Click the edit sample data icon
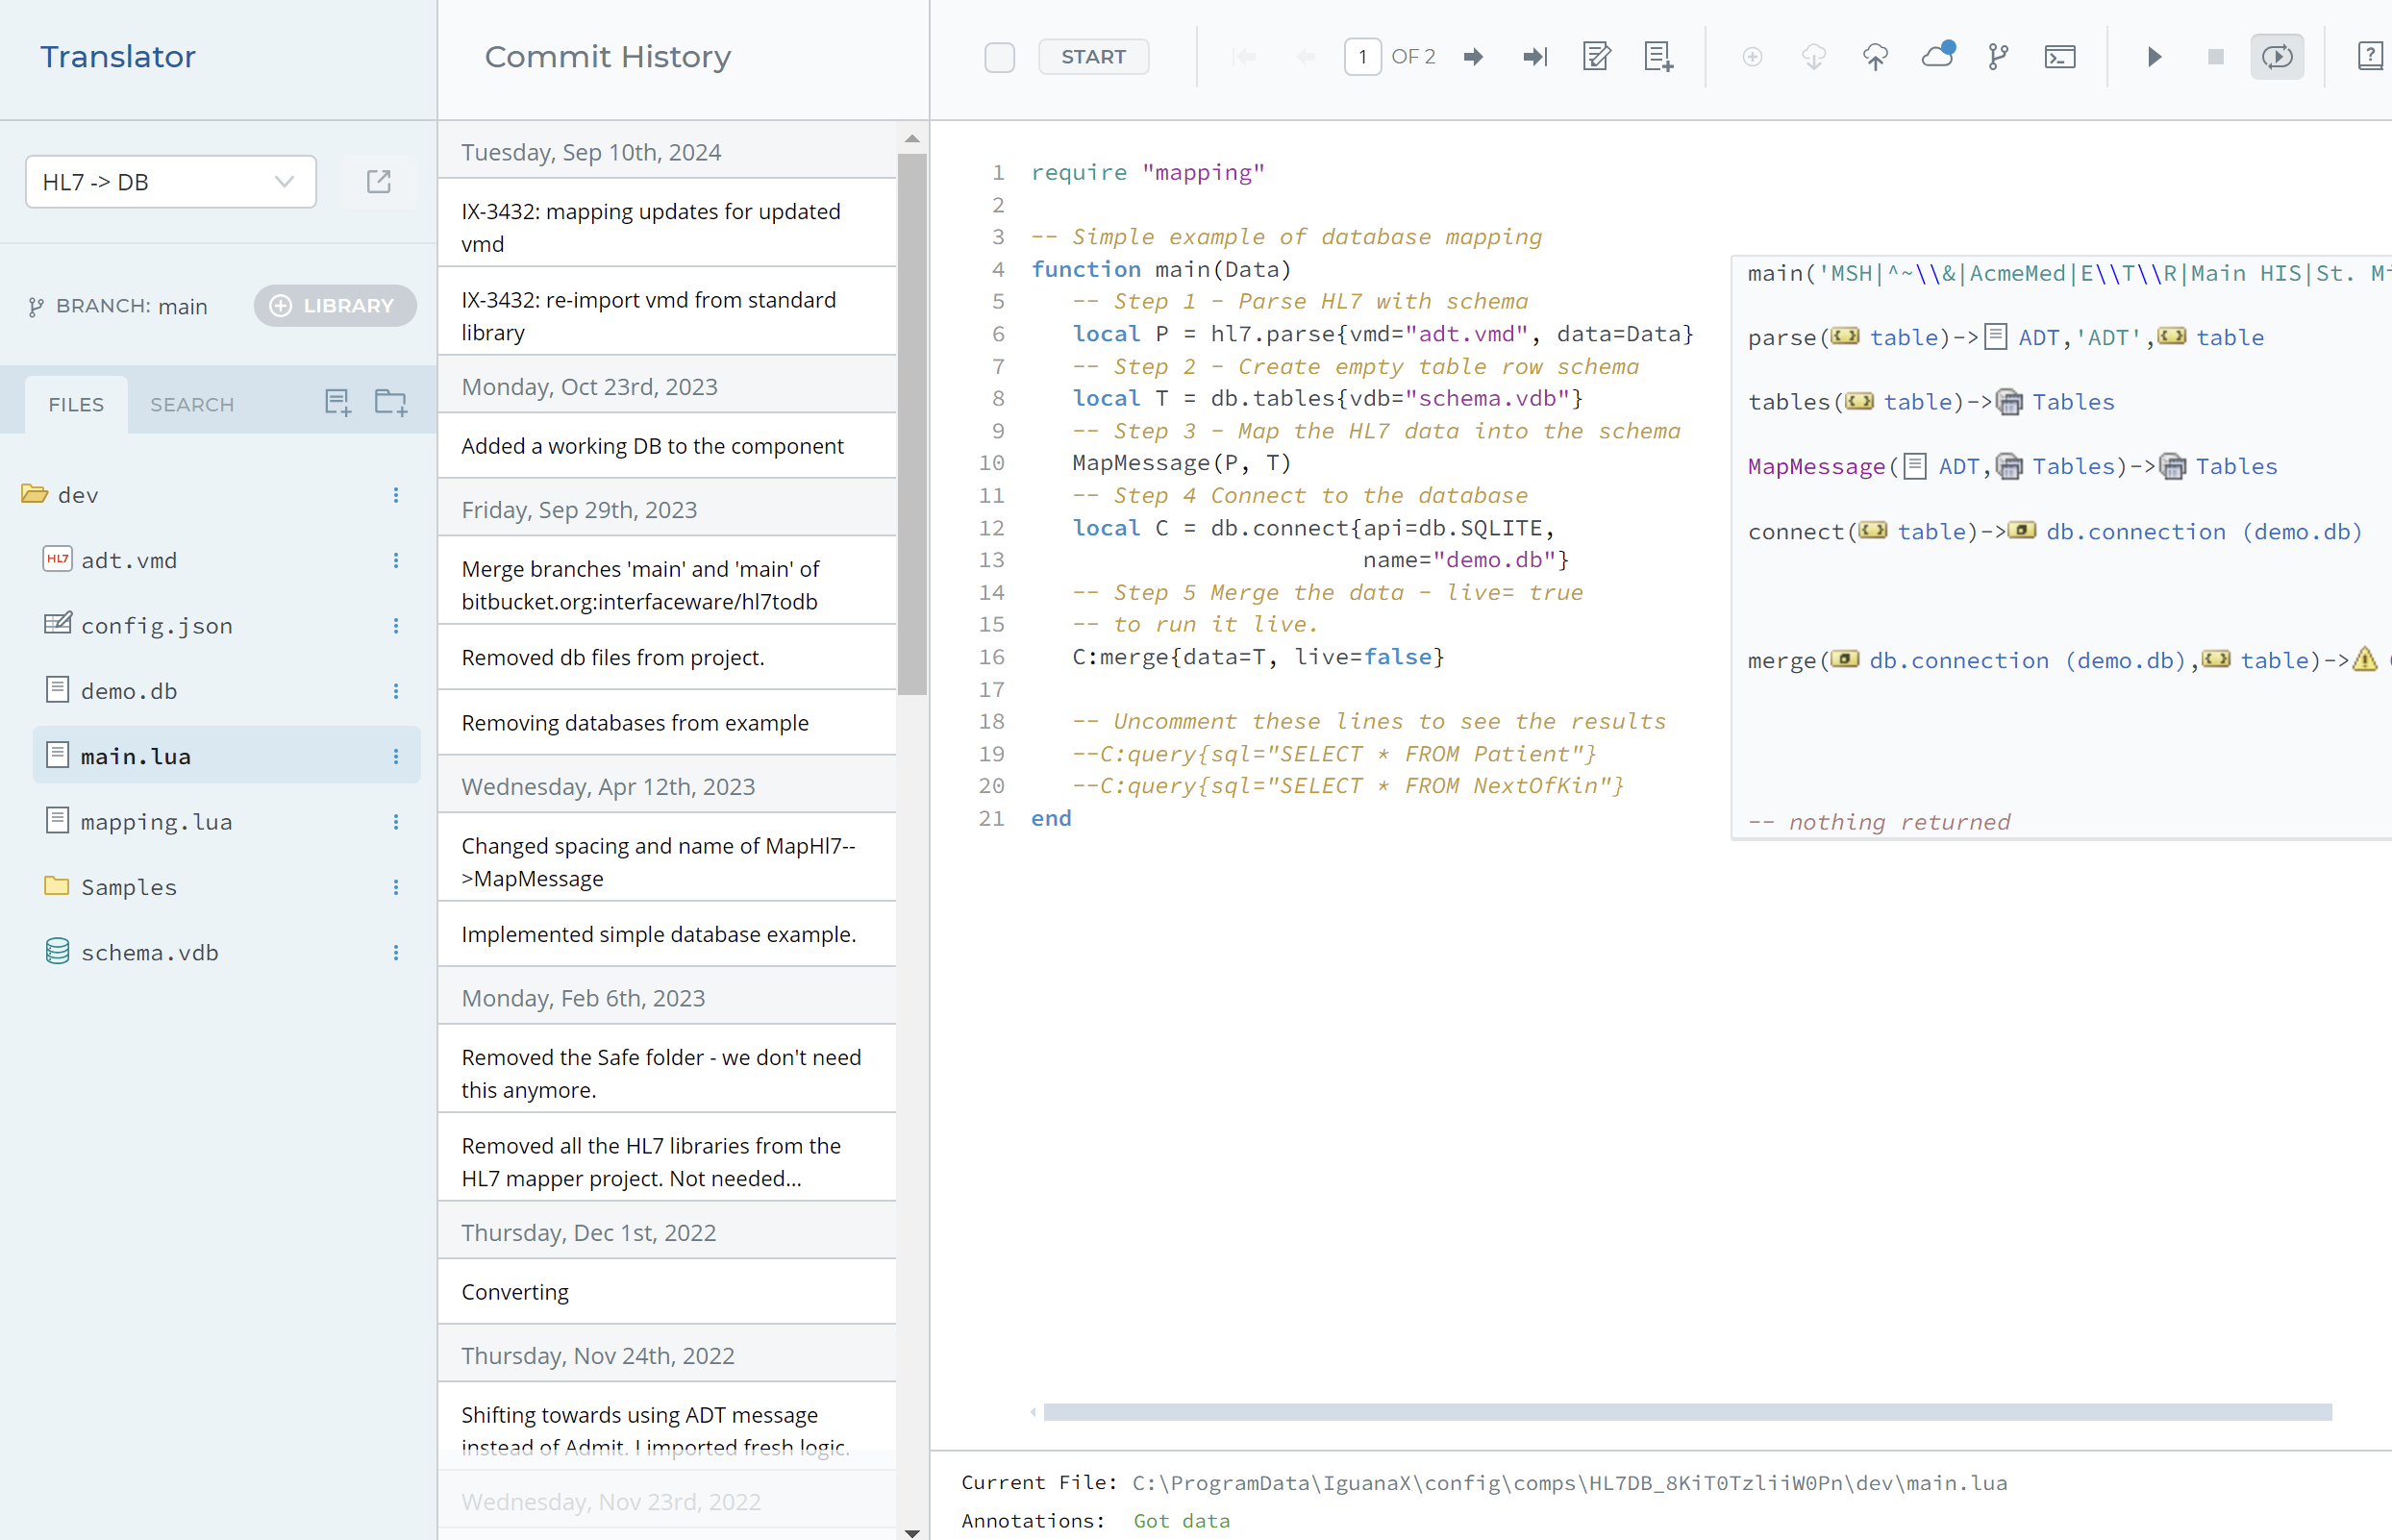 pyautogui.click(x=1597, y=57)
